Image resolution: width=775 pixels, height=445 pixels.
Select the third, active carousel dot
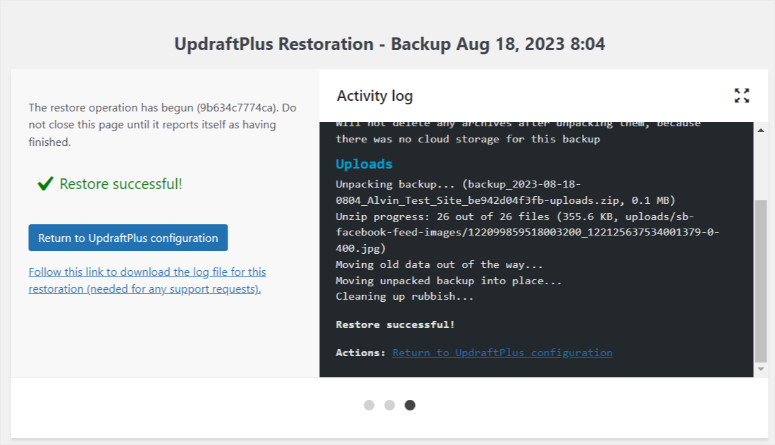[x=410, y=405]
